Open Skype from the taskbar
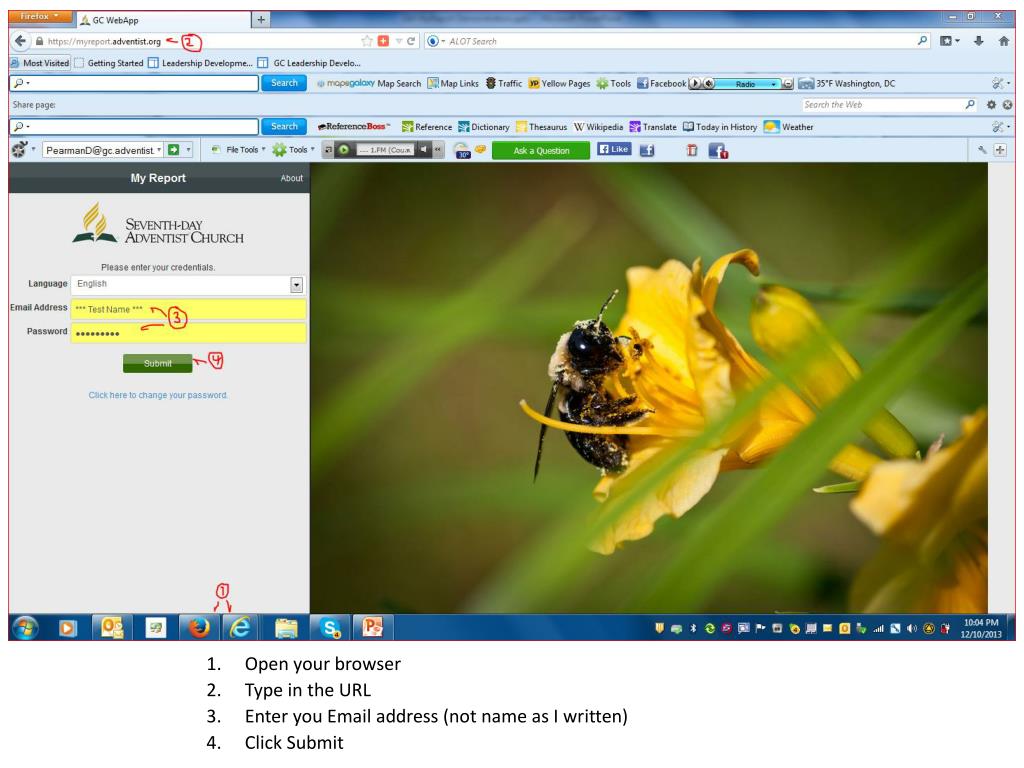Viewport: 1024px width, 768px height. (329, 628)
